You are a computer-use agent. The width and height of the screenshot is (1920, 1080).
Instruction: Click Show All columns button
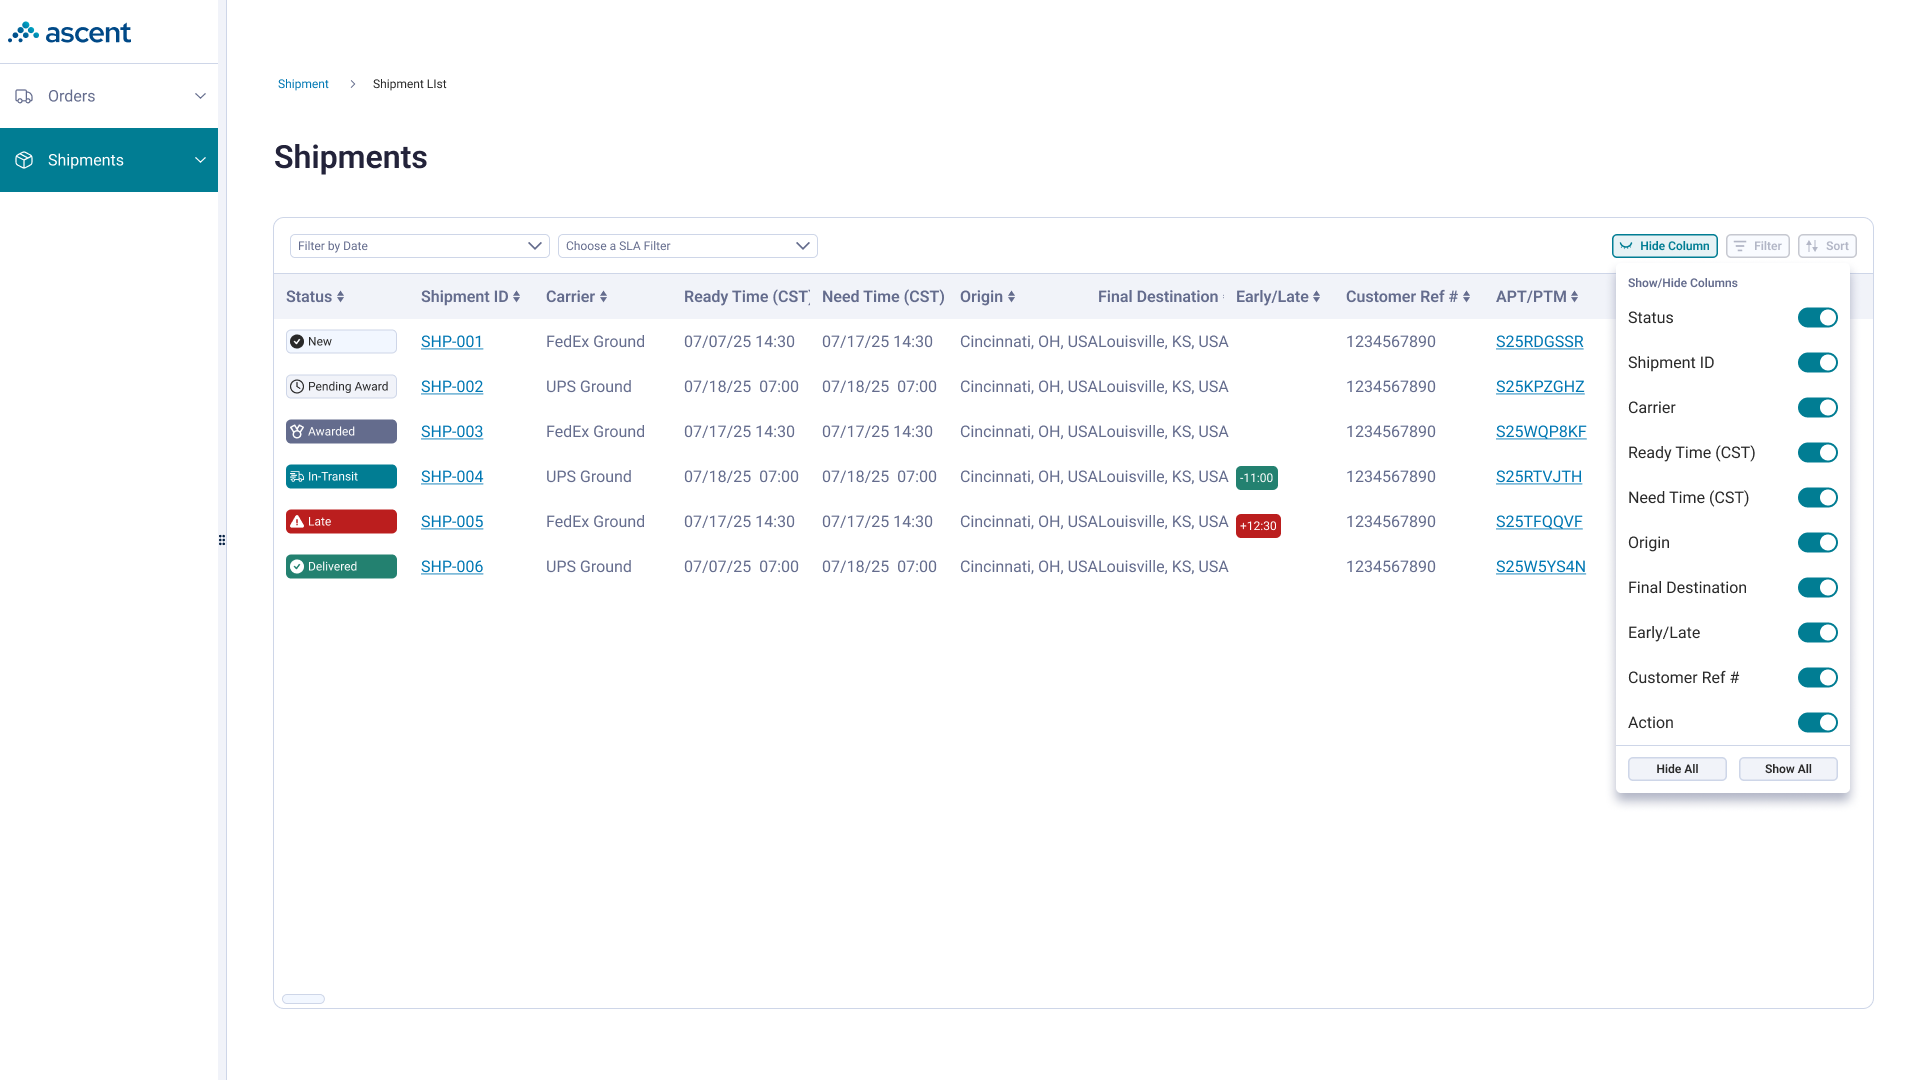[x=1788, y=769]
